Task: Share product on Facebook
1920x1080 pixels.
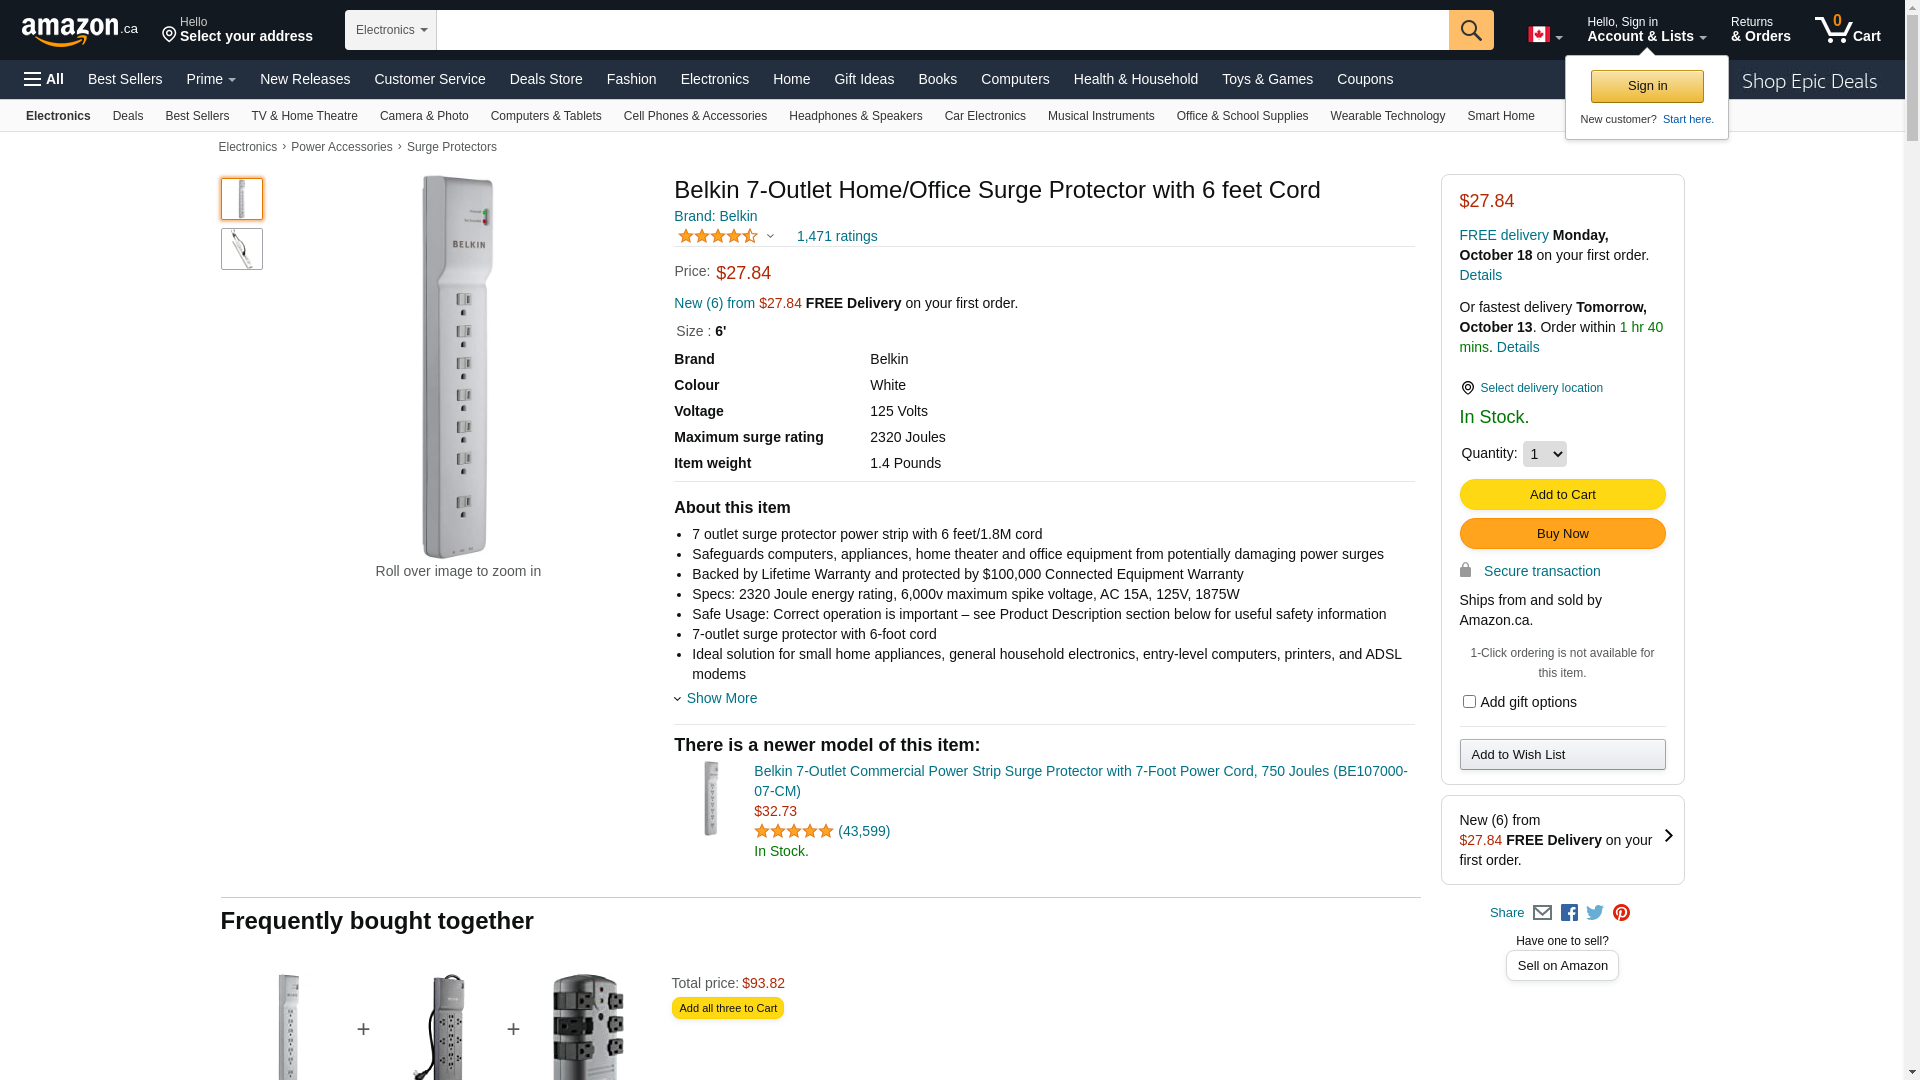Action: [x=1569, y=913]
